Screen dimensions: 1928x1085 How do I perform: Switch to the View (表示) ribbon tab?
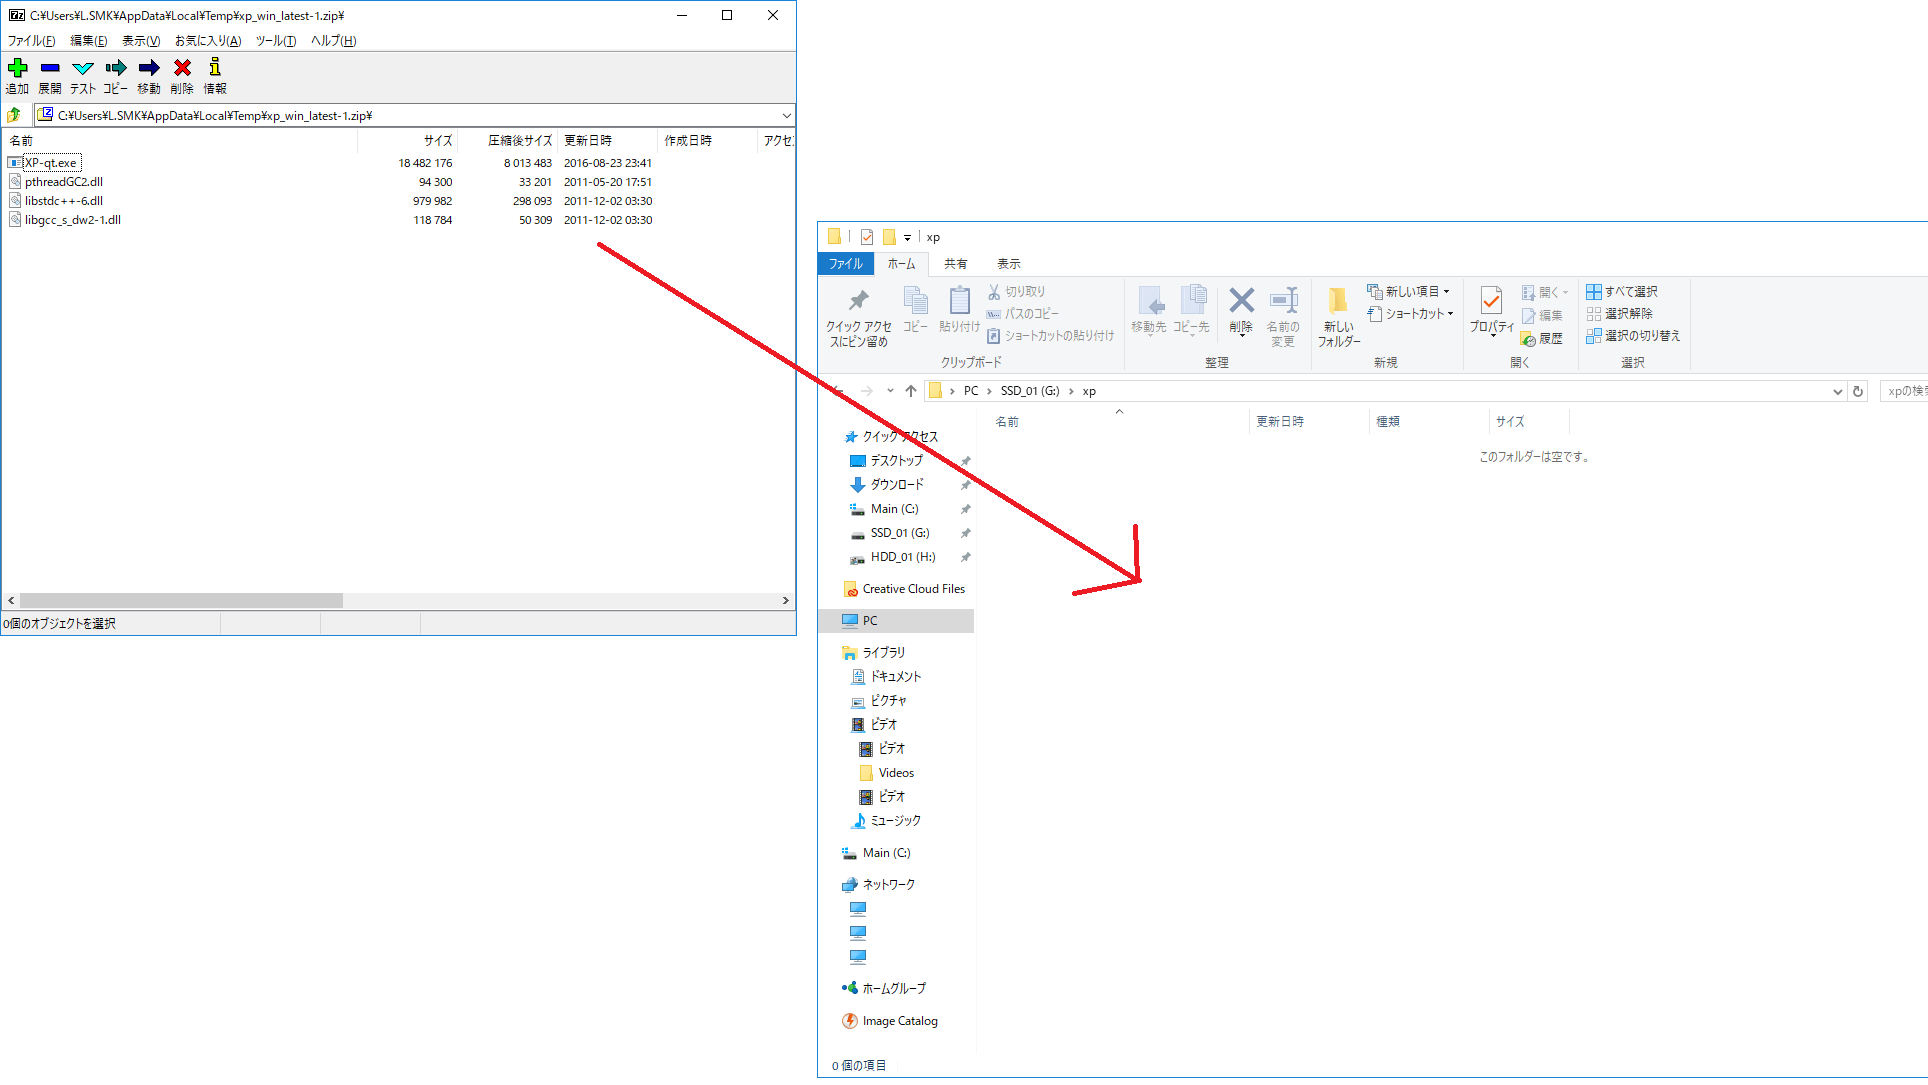[x=1008, y=264]
